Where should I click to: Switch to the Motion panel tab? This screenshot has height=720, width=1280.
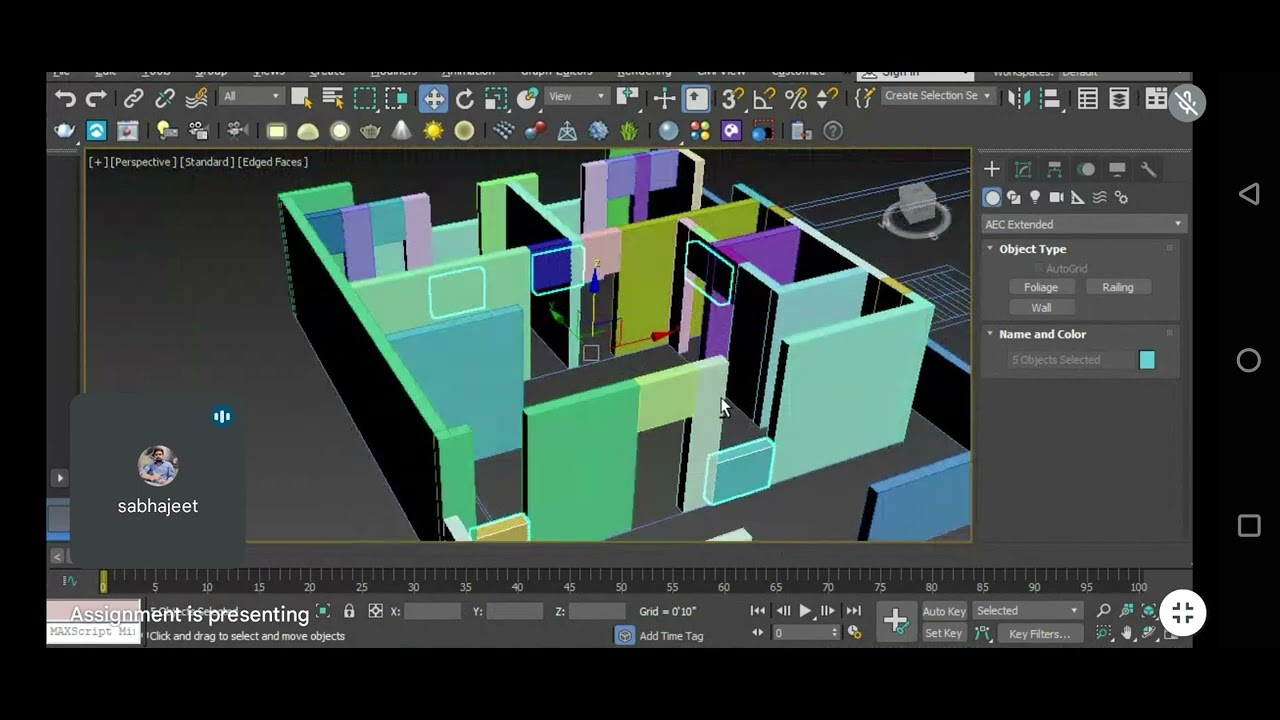(x=1086, y=169)
